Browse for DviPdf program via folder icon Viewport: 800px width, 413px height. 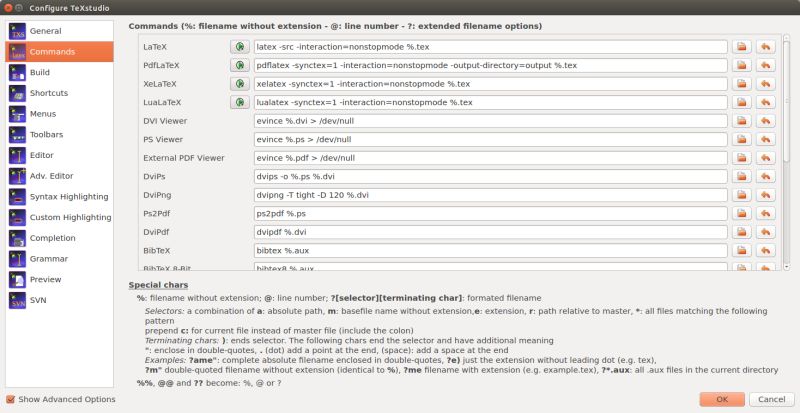click(742, 232)
